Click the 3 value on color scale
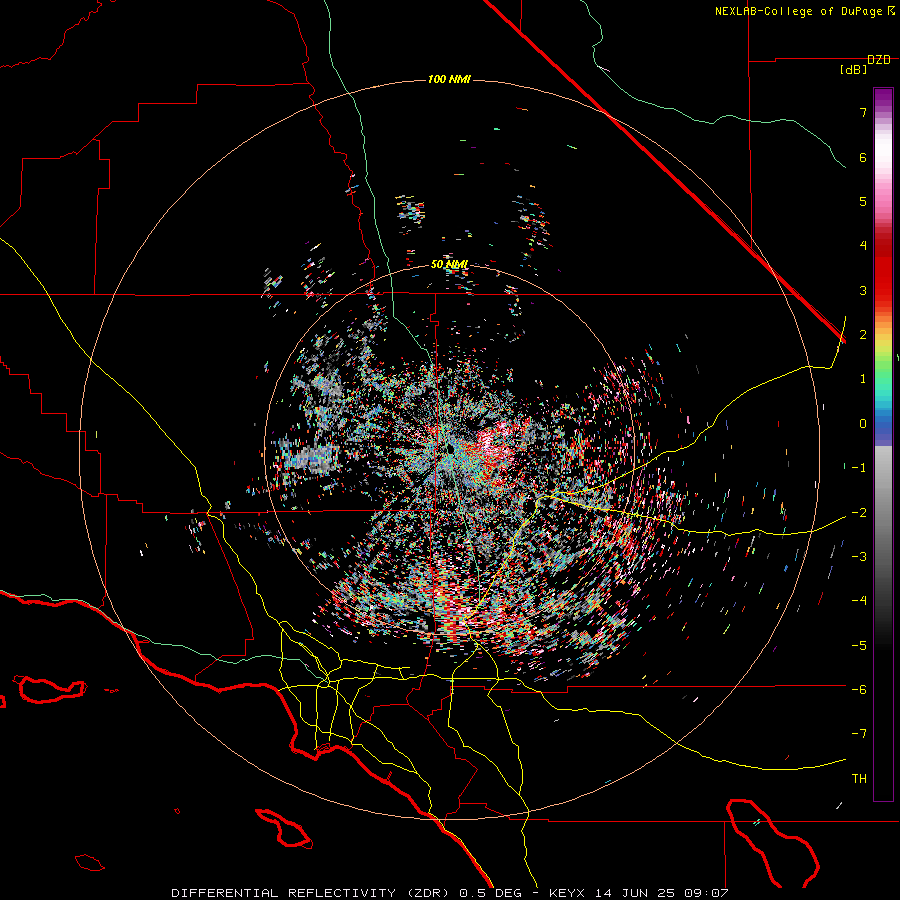 coord(863,290)
